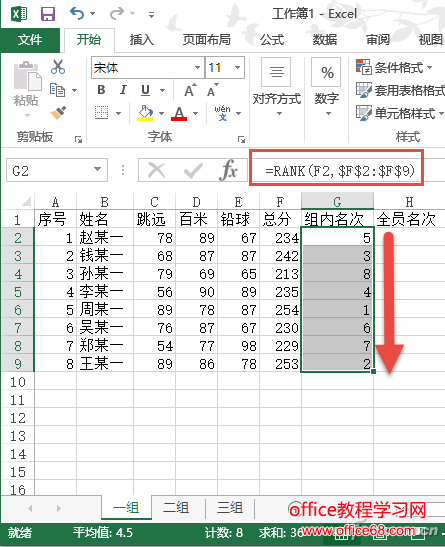Switch to the 页面布局 ribbon tab

pos(207,39)
